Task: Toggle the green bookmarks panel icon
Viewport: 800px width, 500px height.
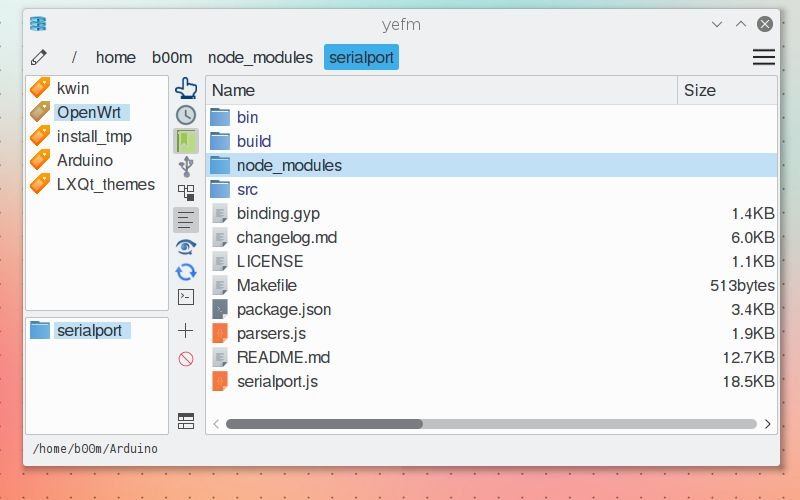Action: point(186,141)
